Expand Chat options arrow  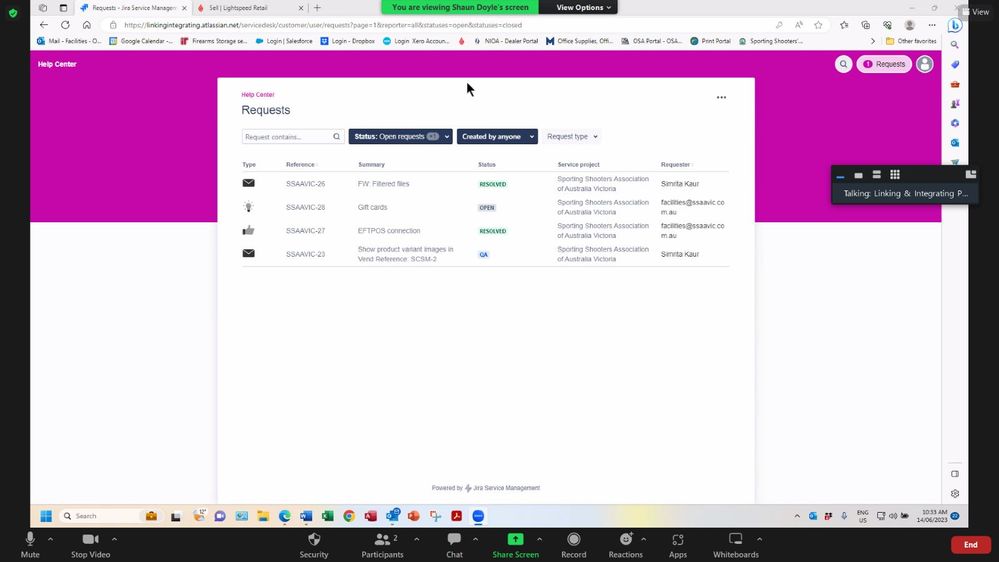[475, 539]
